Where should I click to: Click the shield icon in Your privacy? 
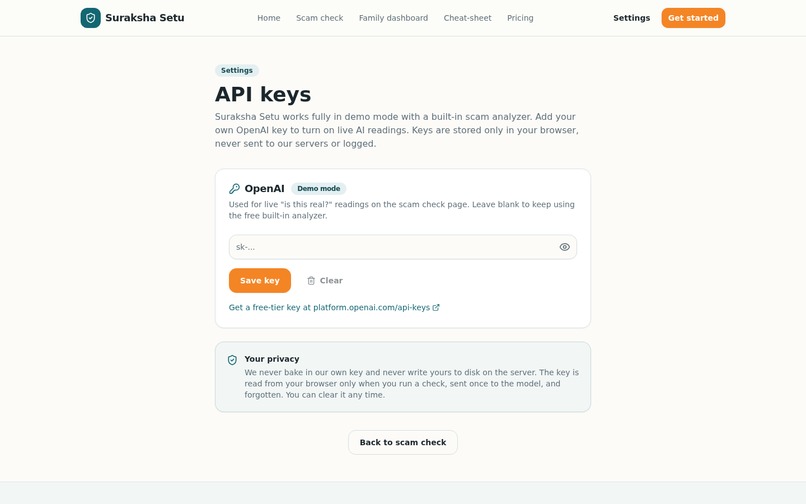click(x=232, y=360)
